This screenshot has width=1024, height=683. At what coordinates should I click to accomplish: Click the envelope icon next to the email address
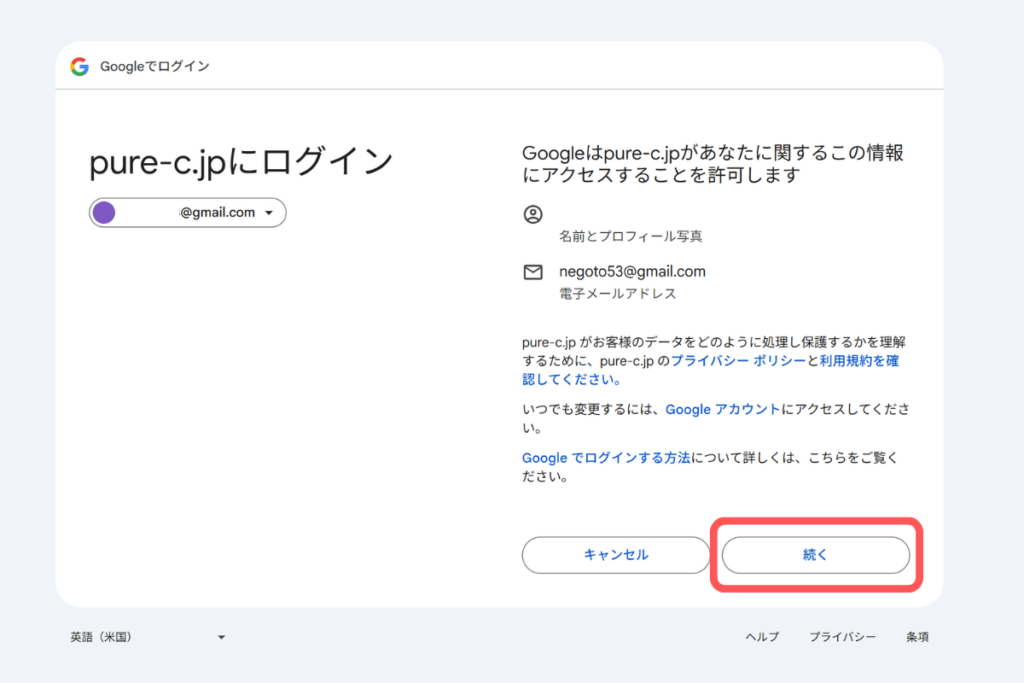[533, 270]
